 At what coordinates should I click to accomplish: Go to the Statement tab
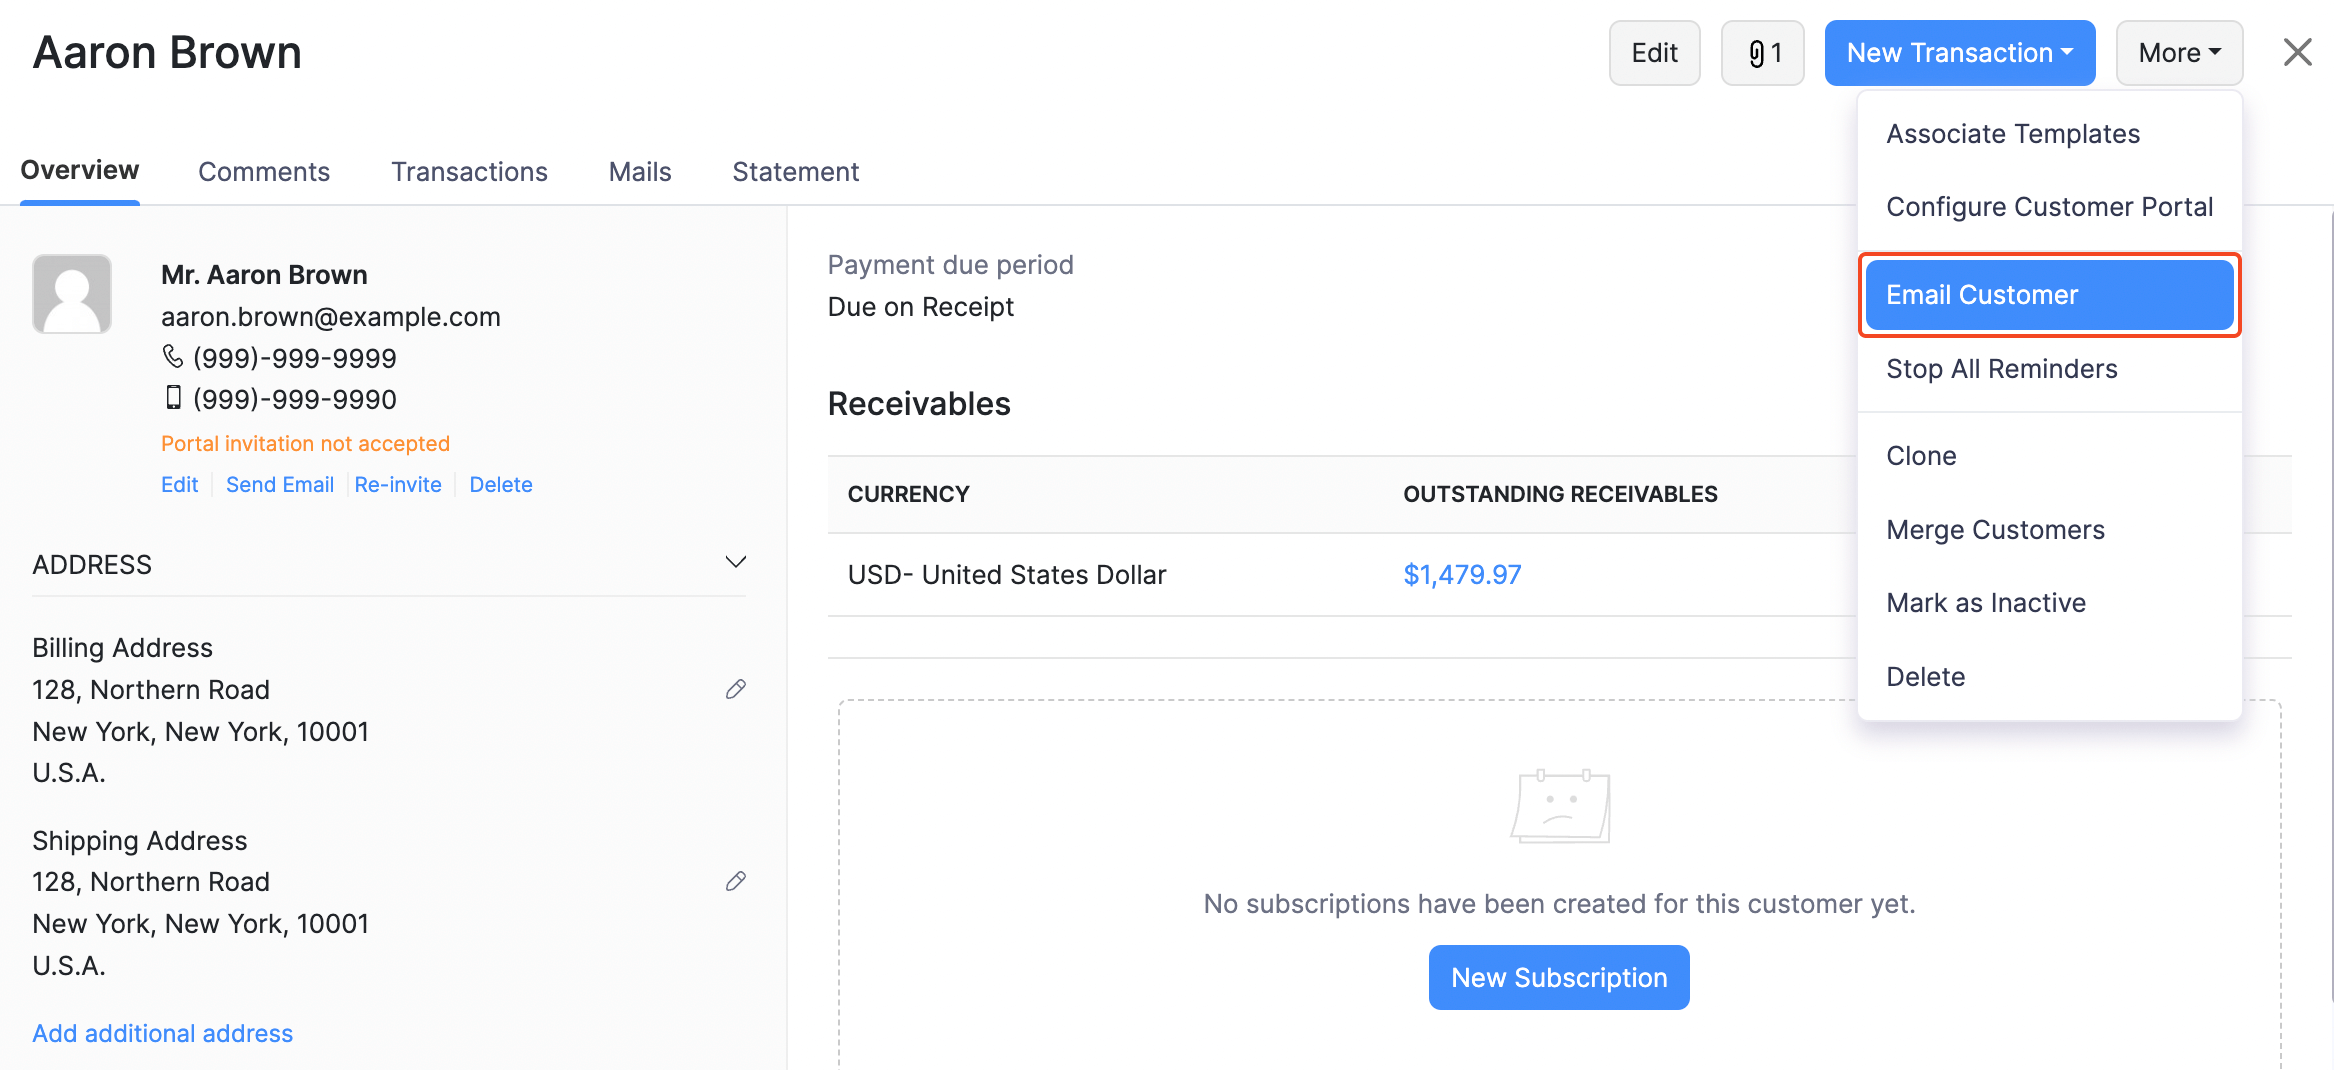click(x=795, y=172)
